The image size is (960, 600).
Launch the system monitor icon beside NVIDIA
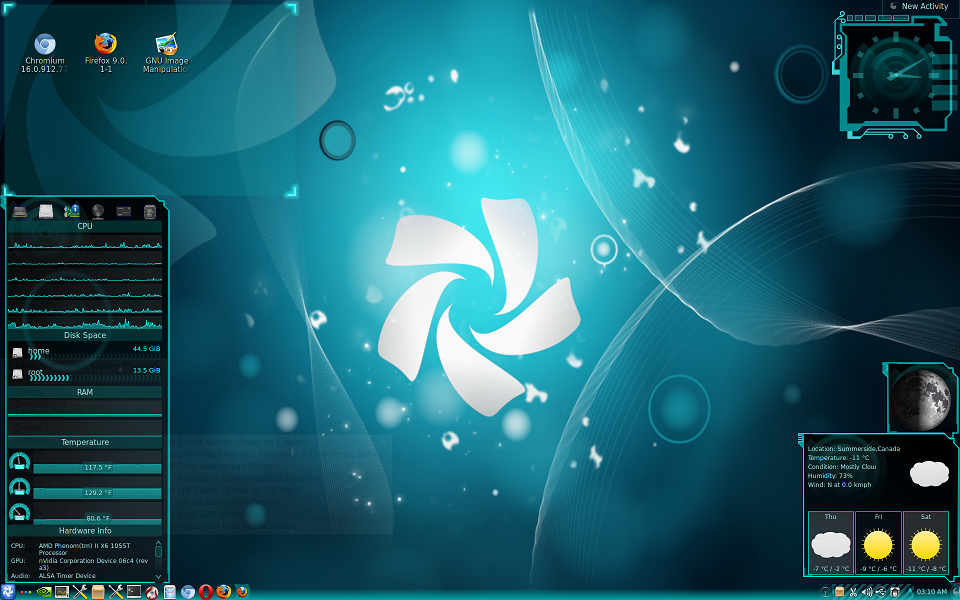point(62,592)
